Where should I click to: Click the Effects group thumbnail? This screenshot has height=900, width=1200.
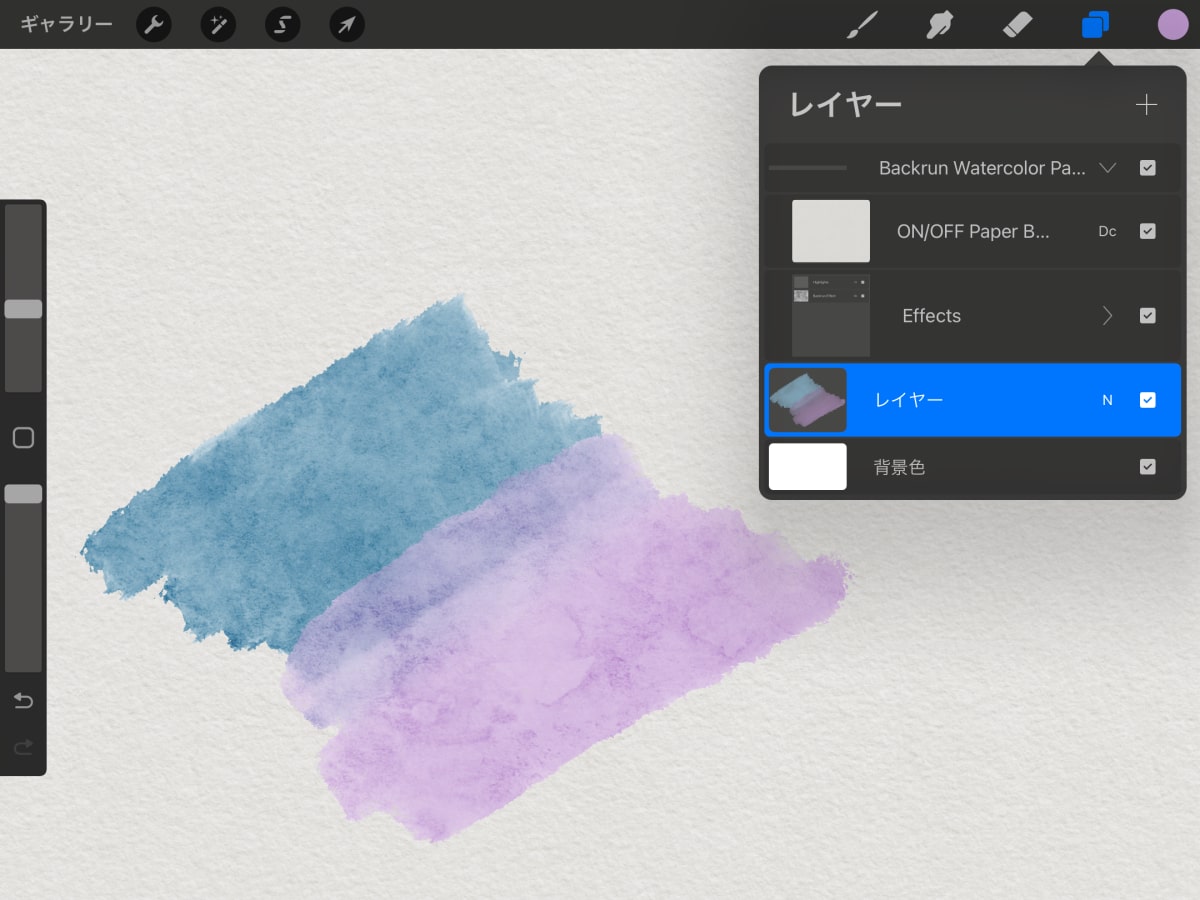831,316
